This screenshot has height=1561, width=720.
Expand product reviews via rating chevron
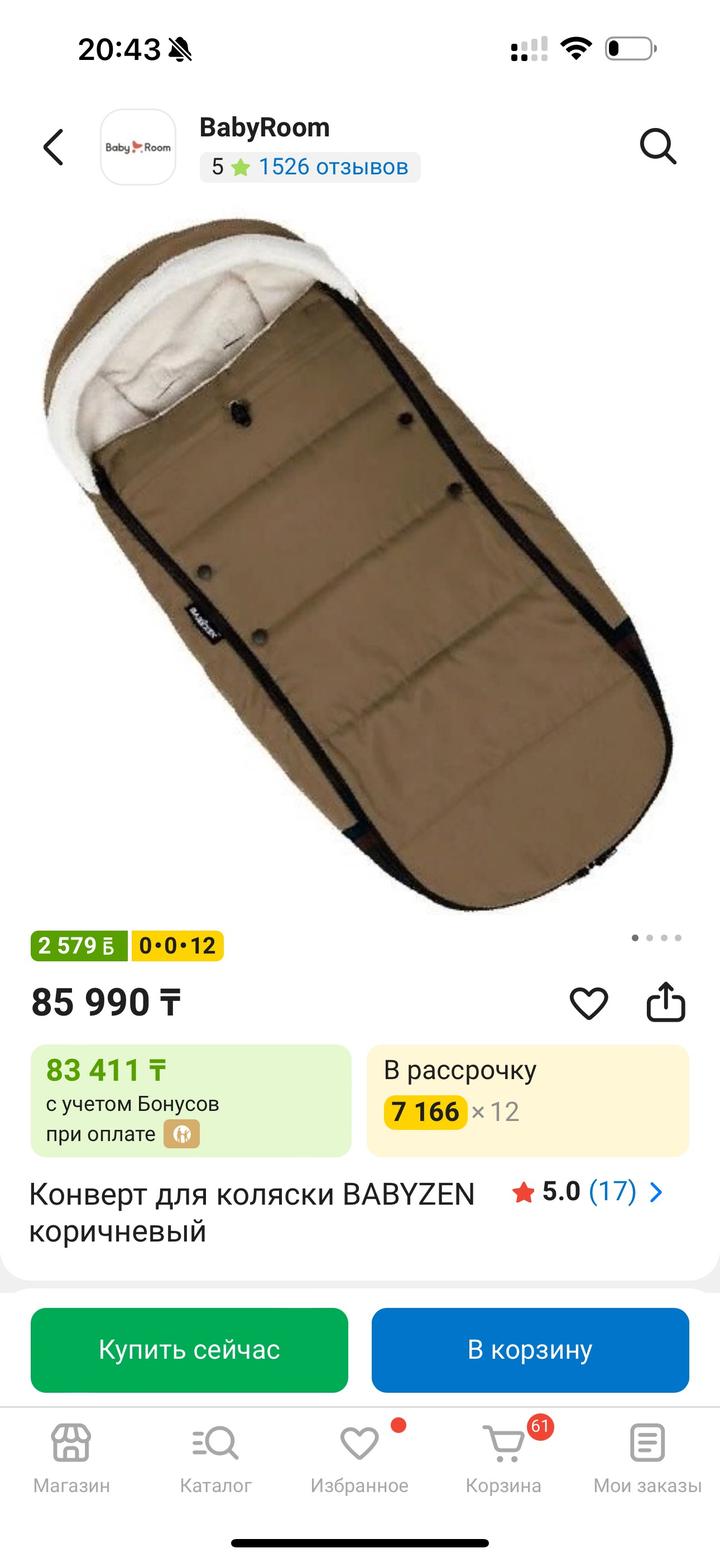coord(656,1192)
